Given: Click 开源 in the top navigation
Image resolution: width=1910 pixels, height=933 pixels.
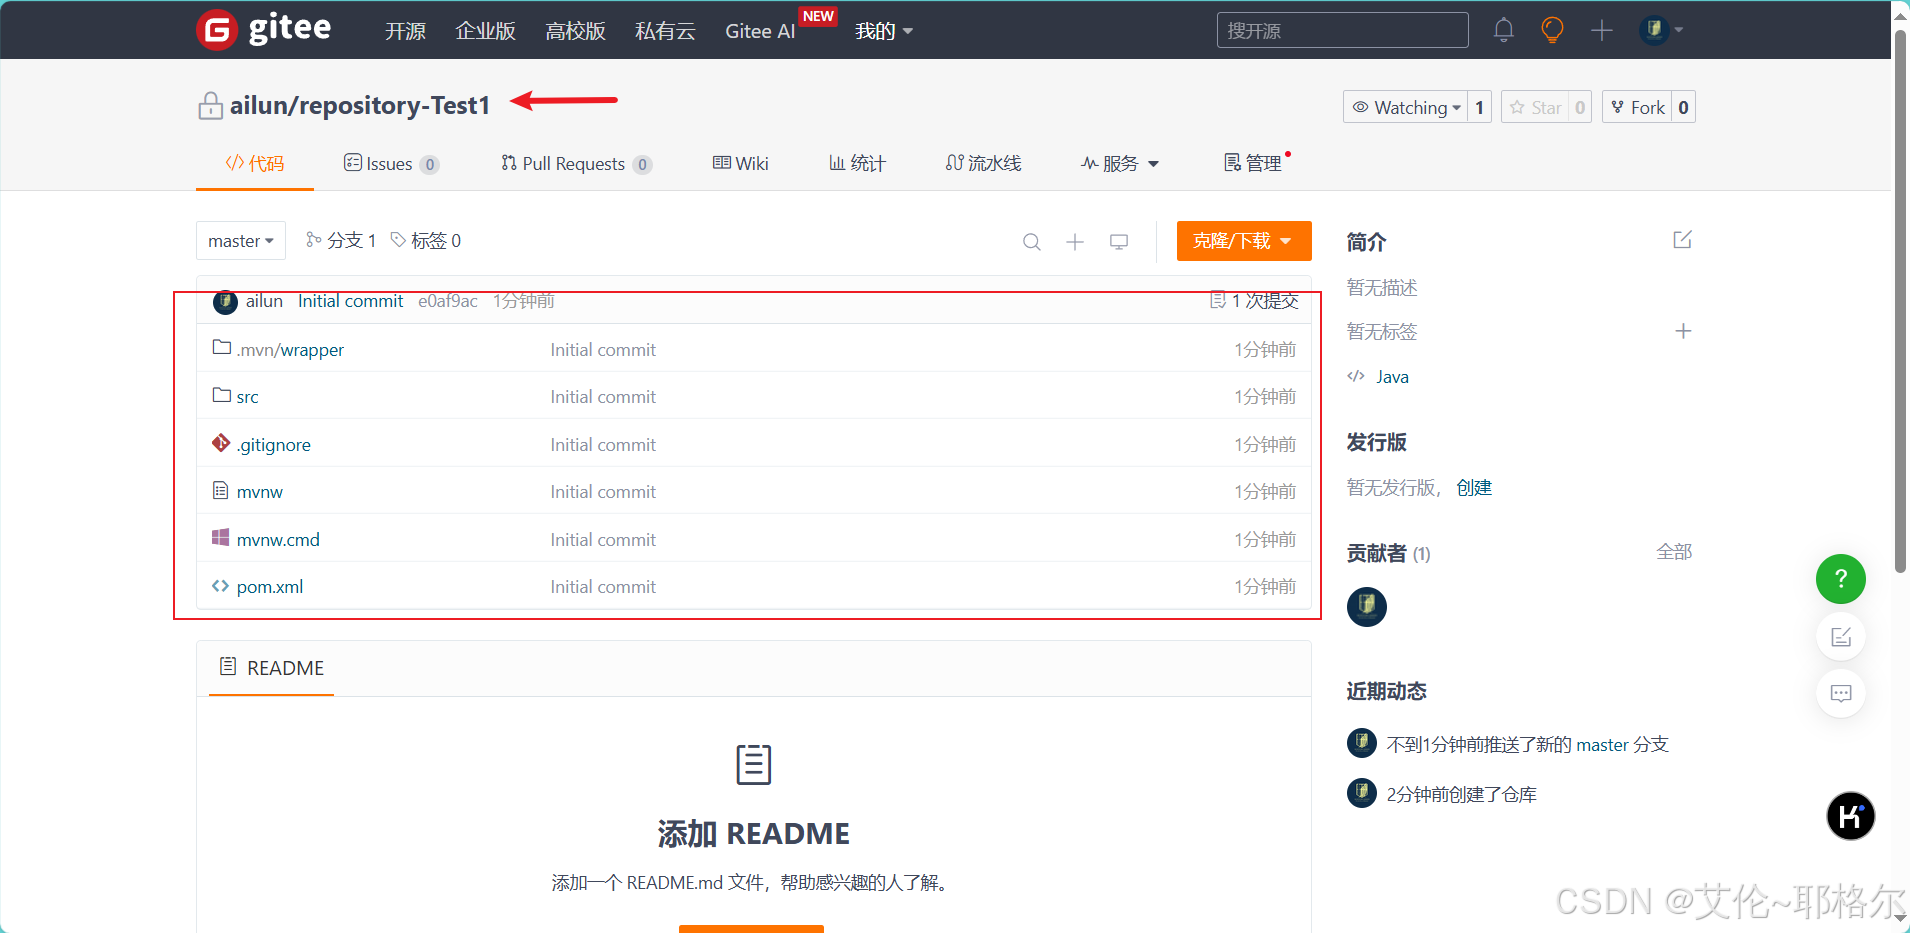Looking at the screenshot, I should coord(405,31).
